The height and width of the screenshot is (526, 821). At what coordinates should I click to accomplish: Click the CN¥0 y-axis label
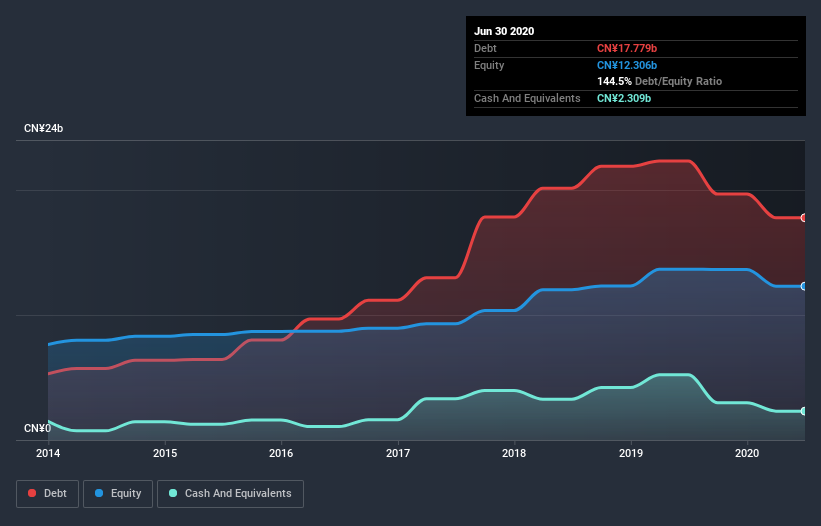38,429
